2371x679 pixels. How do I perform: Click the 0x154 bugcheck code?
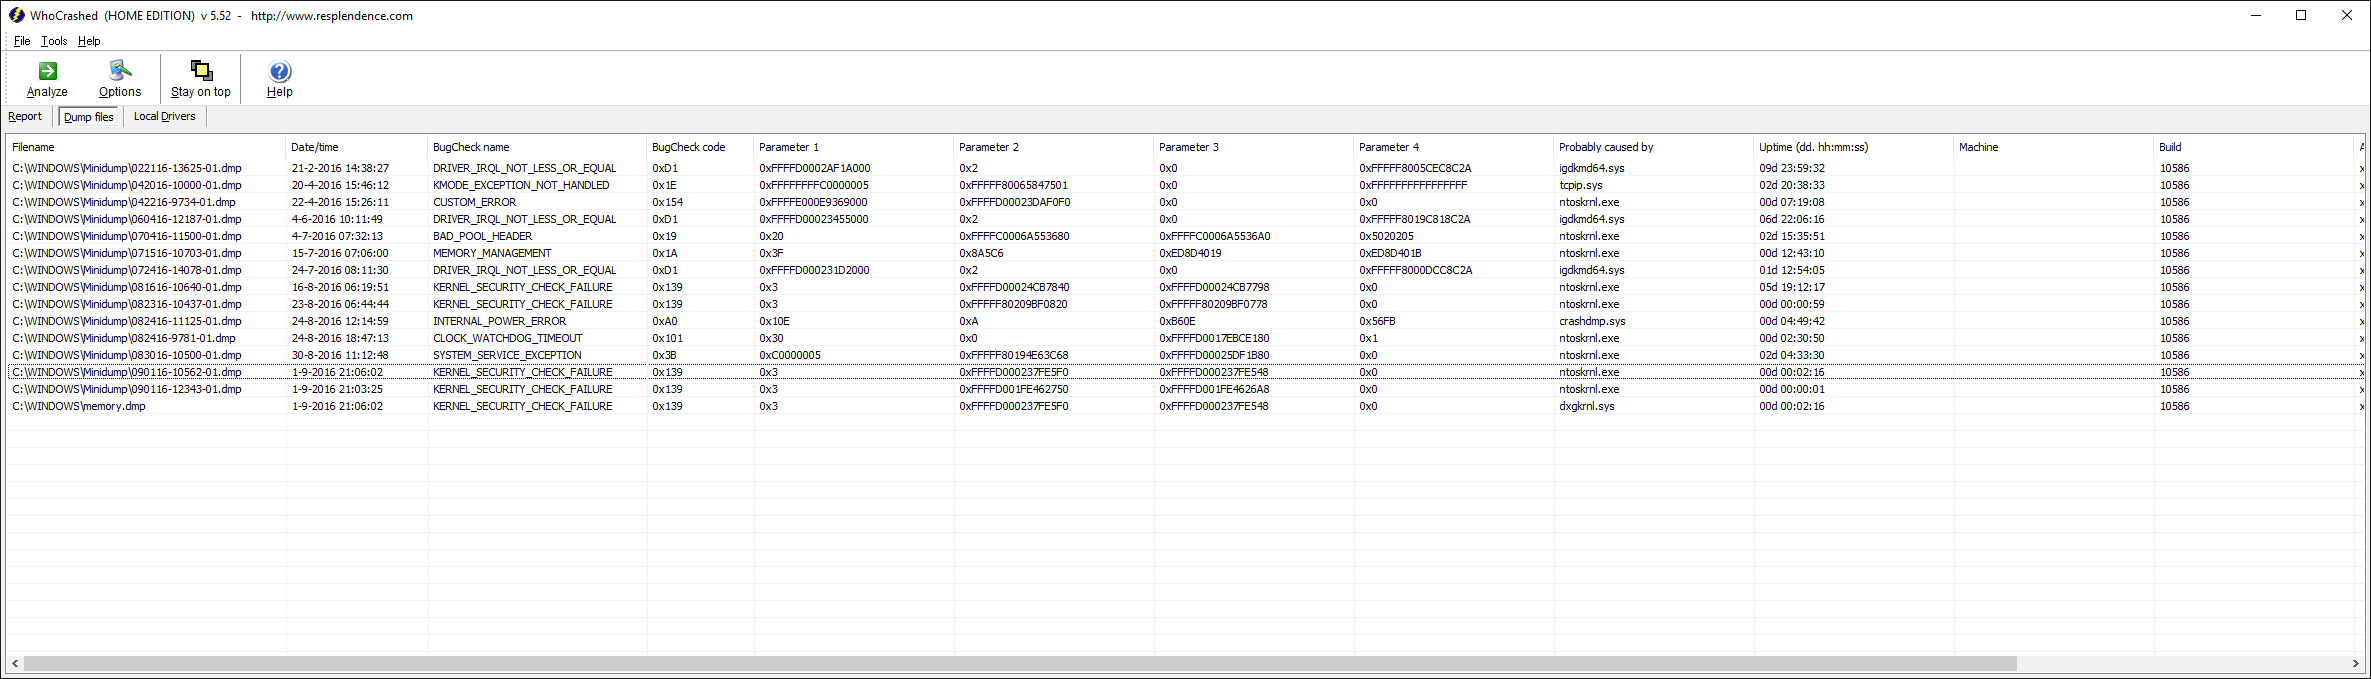click(668, 202)
